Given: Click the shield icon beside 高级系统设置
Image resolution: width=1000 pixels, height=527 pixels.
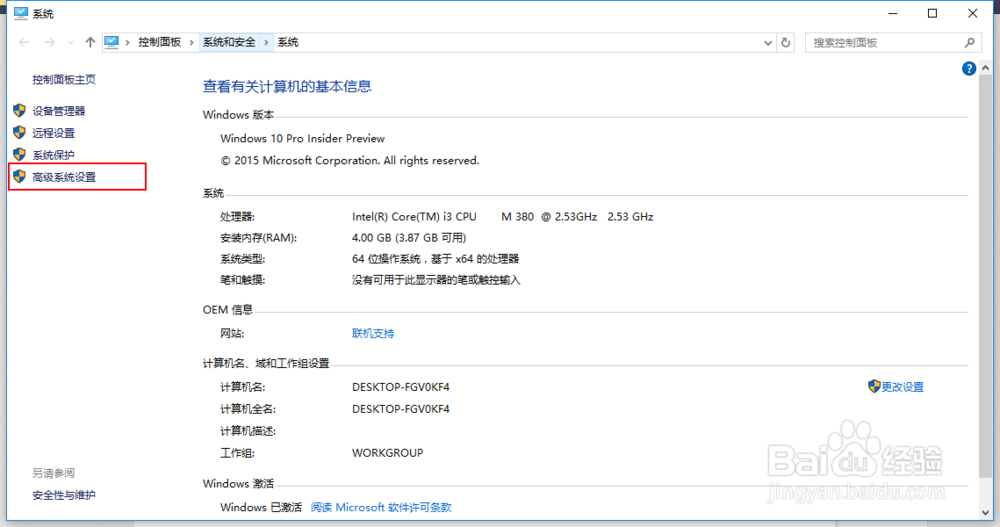Looking at the screenshot, I should [19, 176].
